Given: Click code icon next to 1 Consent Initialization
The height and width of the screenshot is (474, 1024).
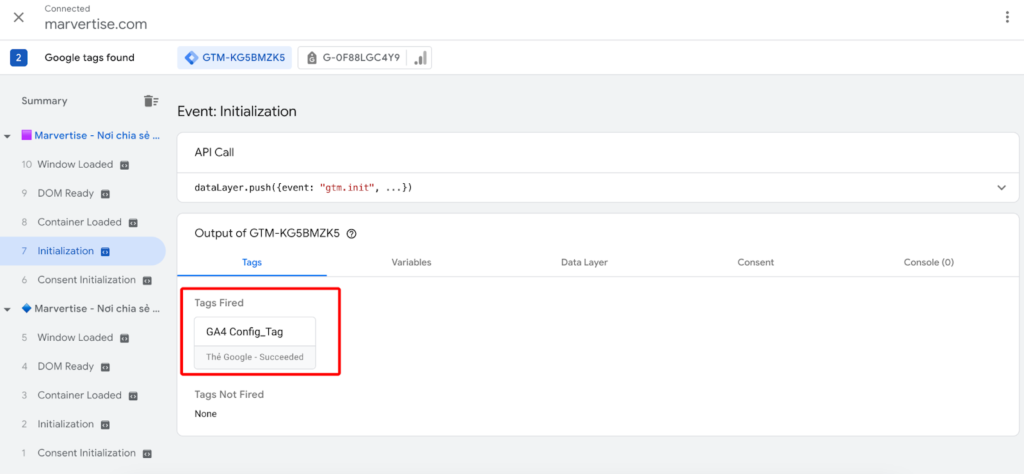Looking at the screenshot, I should point(148,453).
